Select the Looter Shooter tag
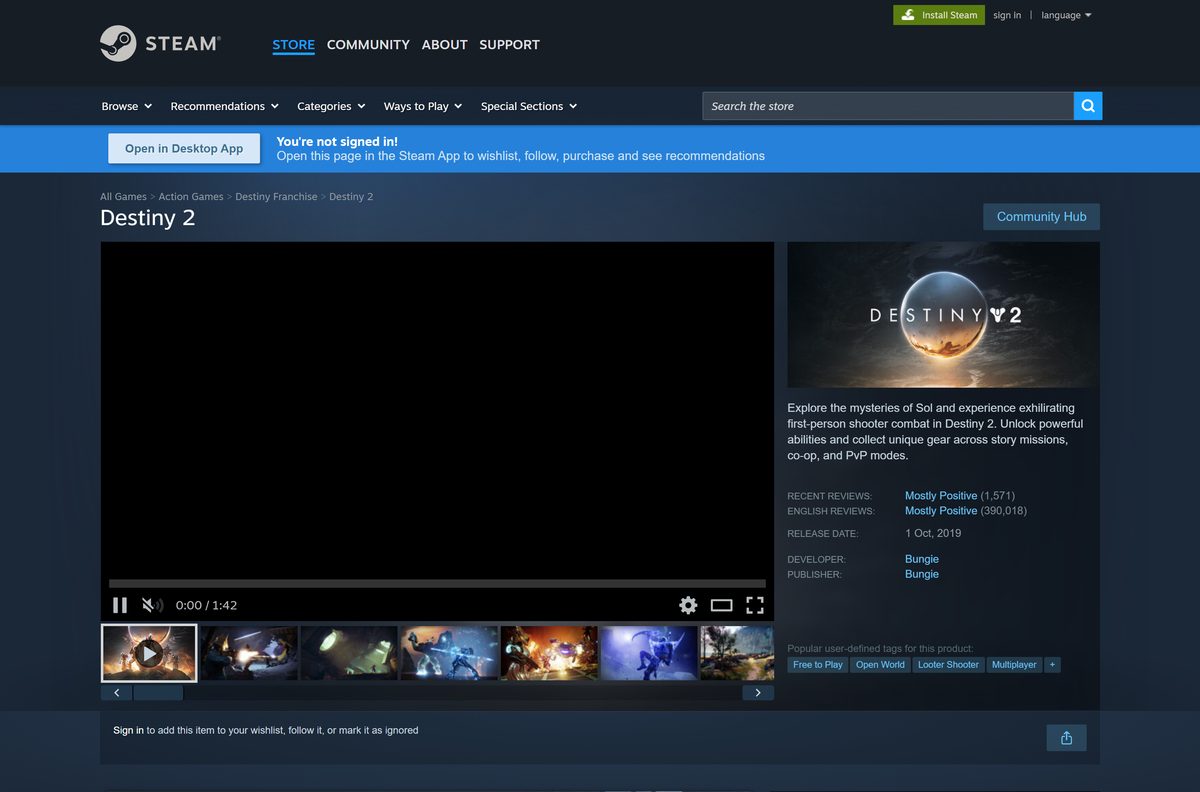Screen dimensions: 1200x792 pos(948,664)
